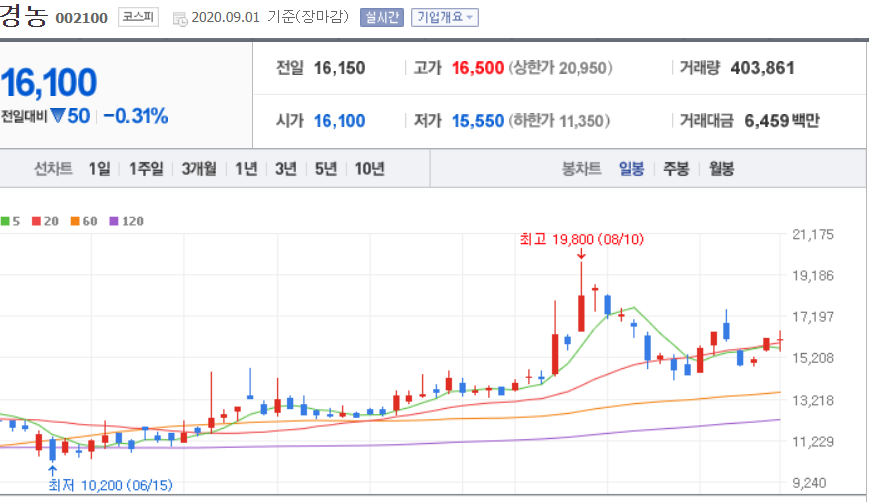Show the 3년 line chart
Image resolution: width=869 pixels, height=502 pixels.
(286, 168)
